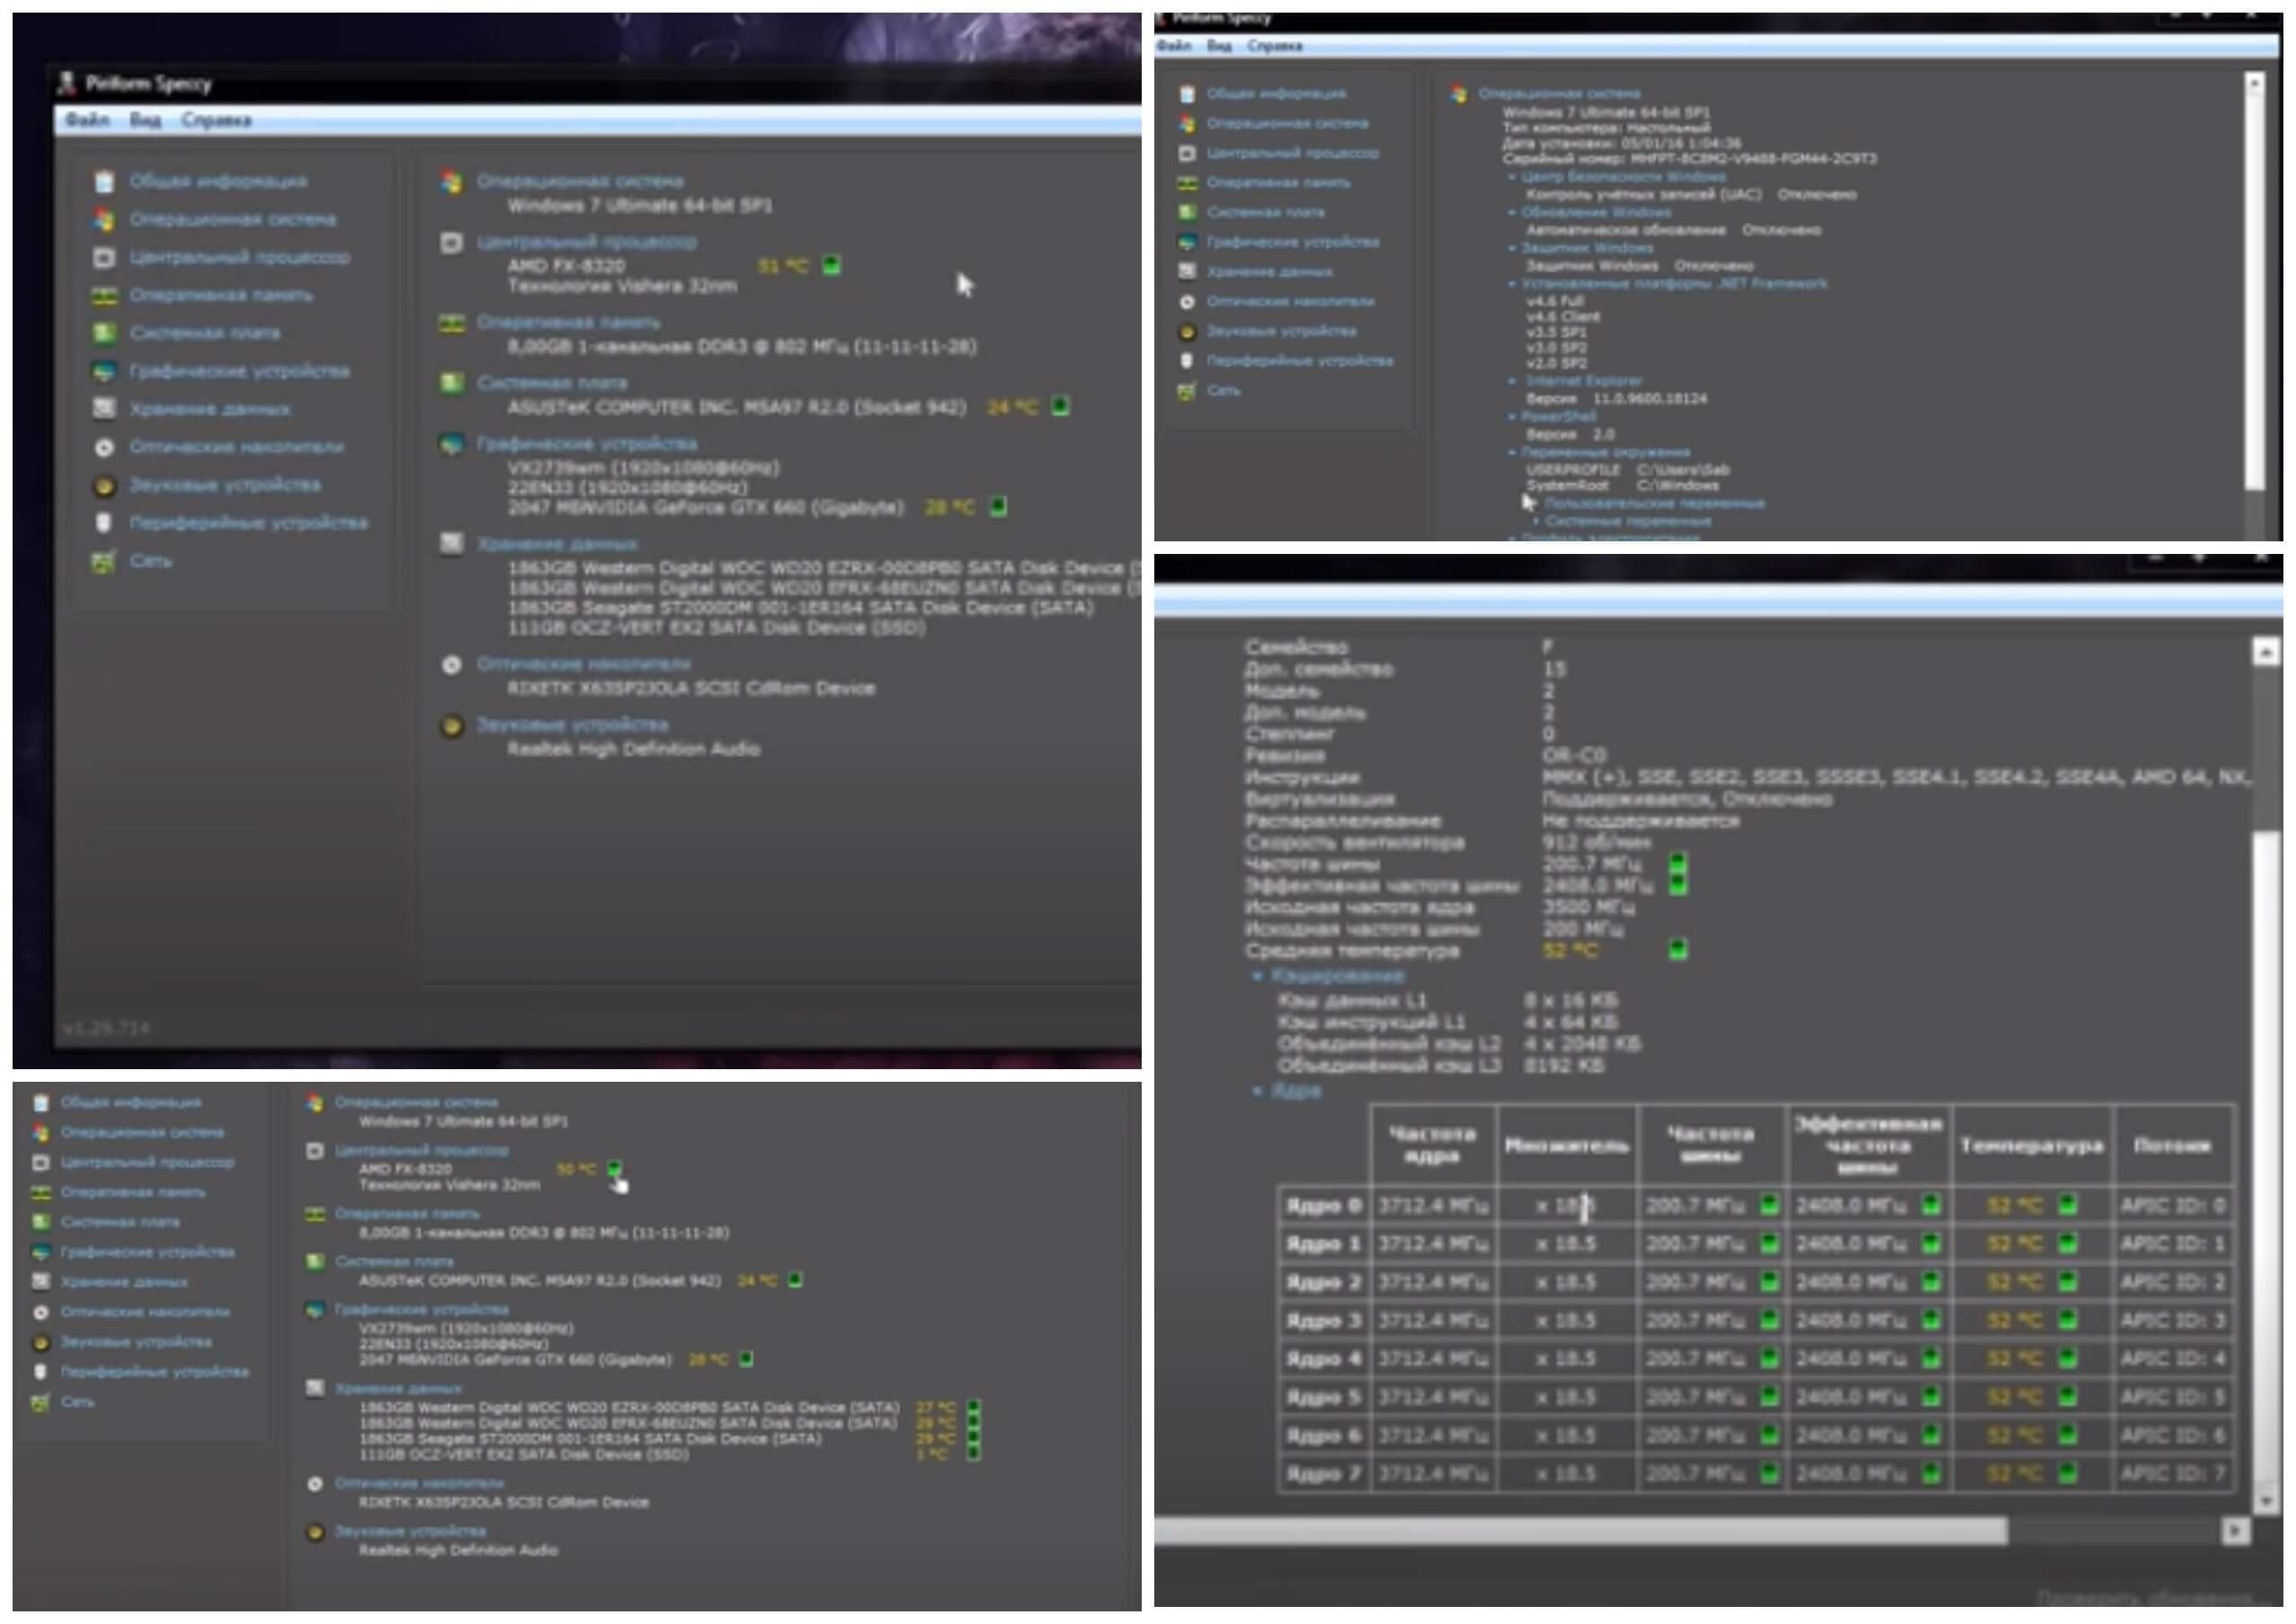Click the Температура column header in cores table
2296x1624 pixels.
point(2033,1145)
